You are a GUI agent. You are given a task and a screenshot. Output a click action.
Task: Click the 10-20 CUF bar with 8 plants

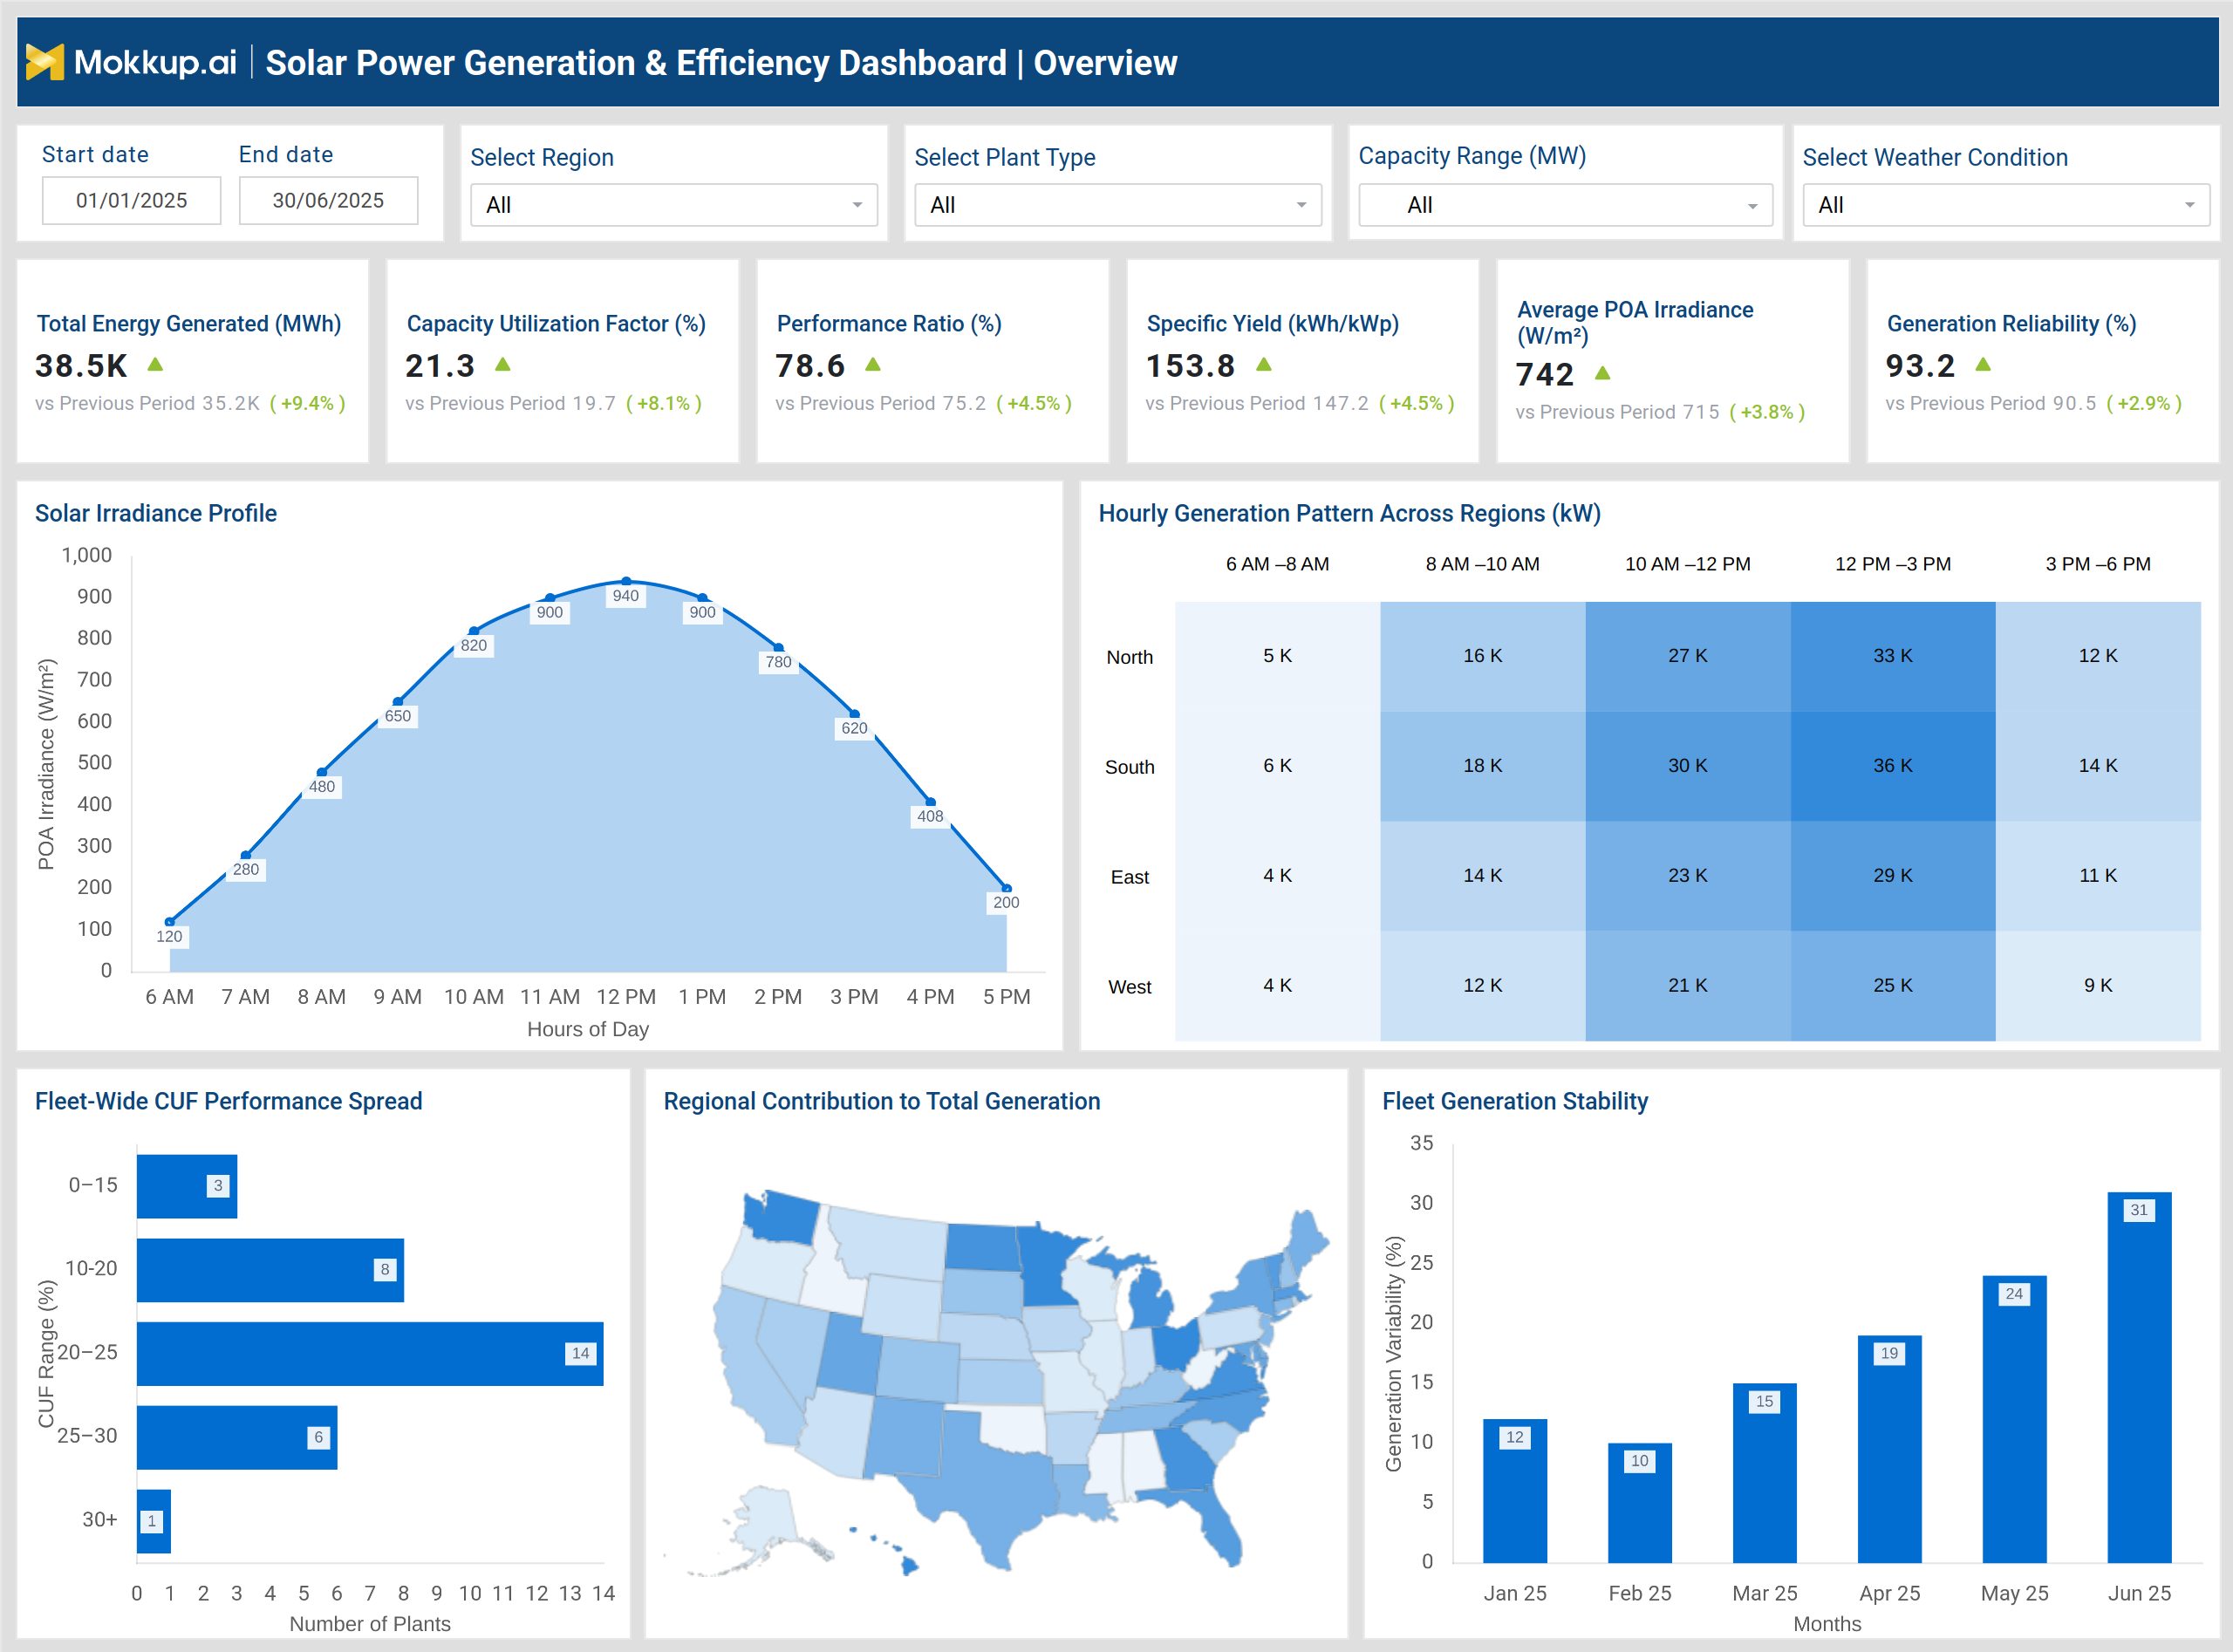point(270,1270)
